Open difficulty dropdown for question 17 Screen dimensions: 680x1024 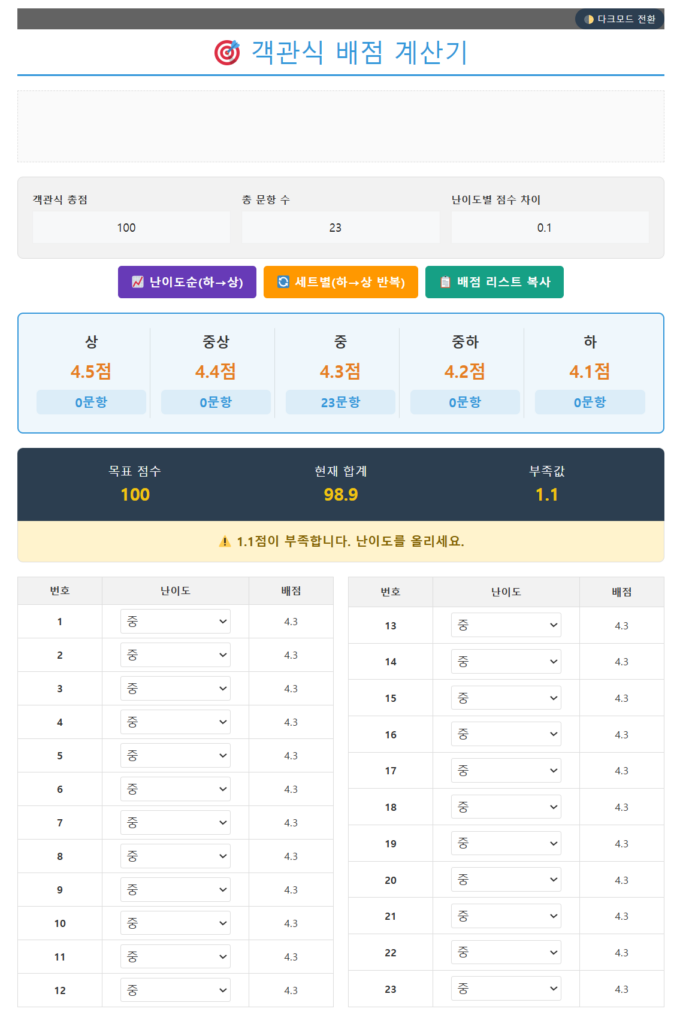[x=506, y=771]
